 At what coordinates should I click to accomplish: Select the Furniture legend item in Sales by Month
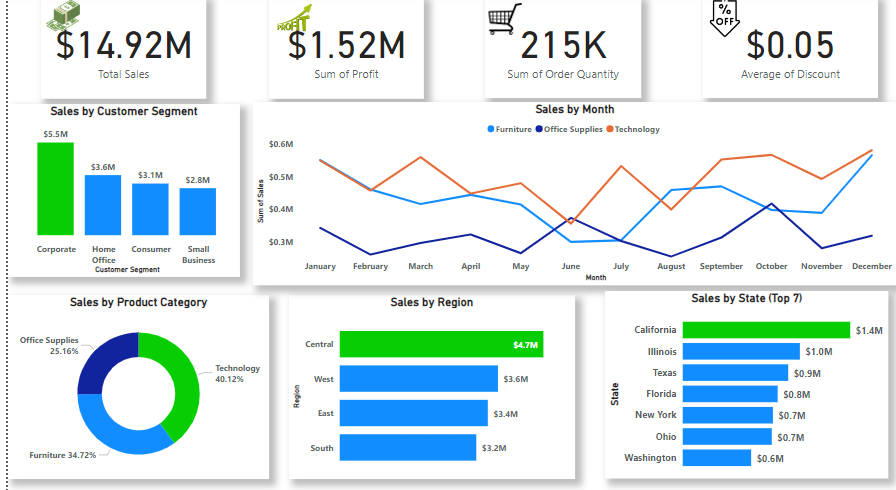(x=509, y=129)
